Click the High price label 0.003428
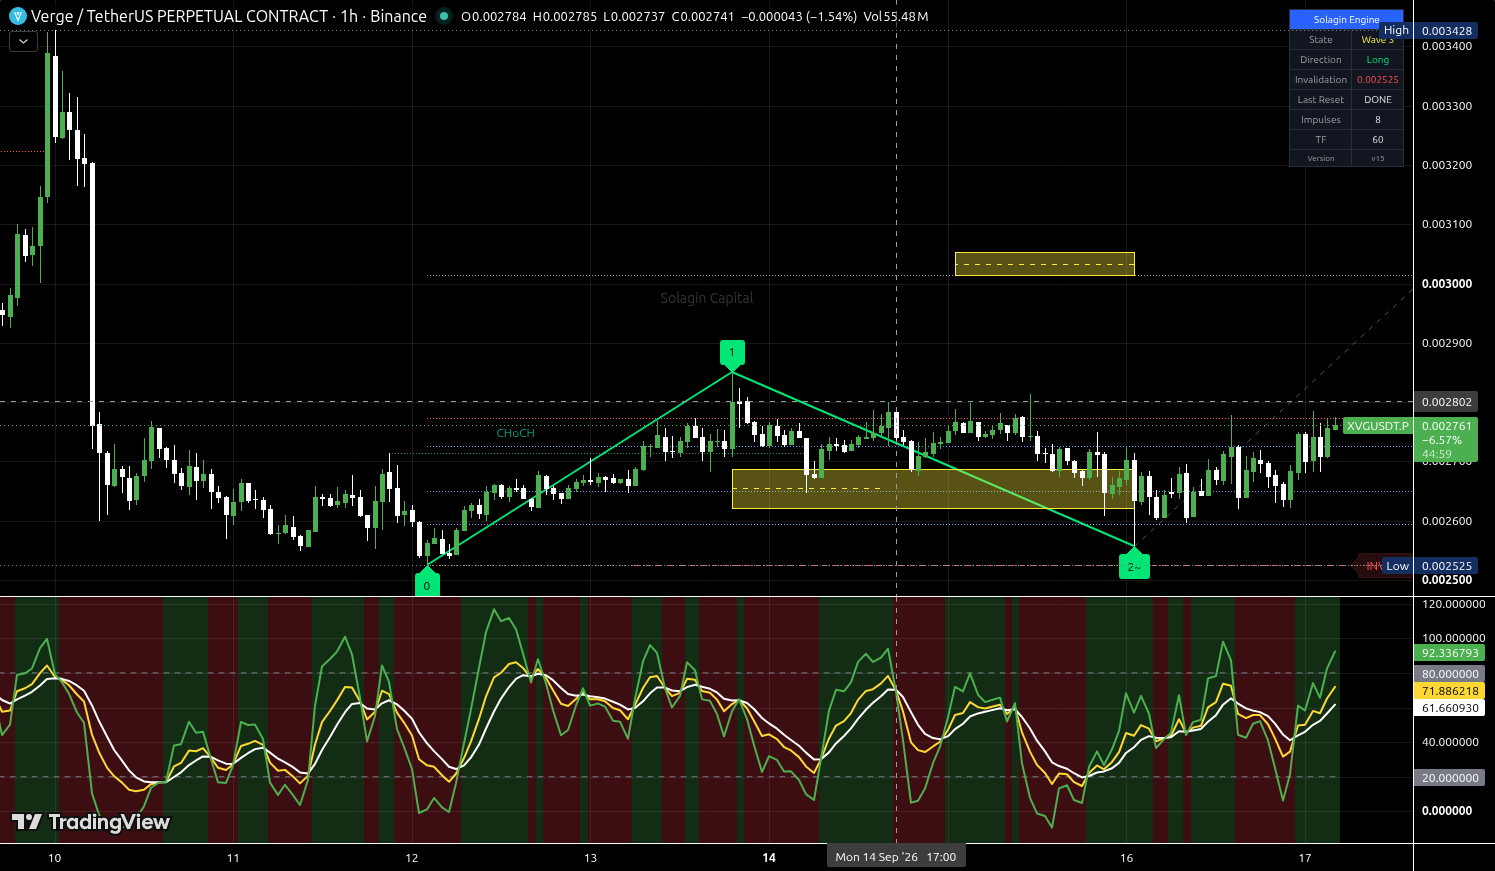Viewport: 1495px width, 871px height. tap(1447, 31)
